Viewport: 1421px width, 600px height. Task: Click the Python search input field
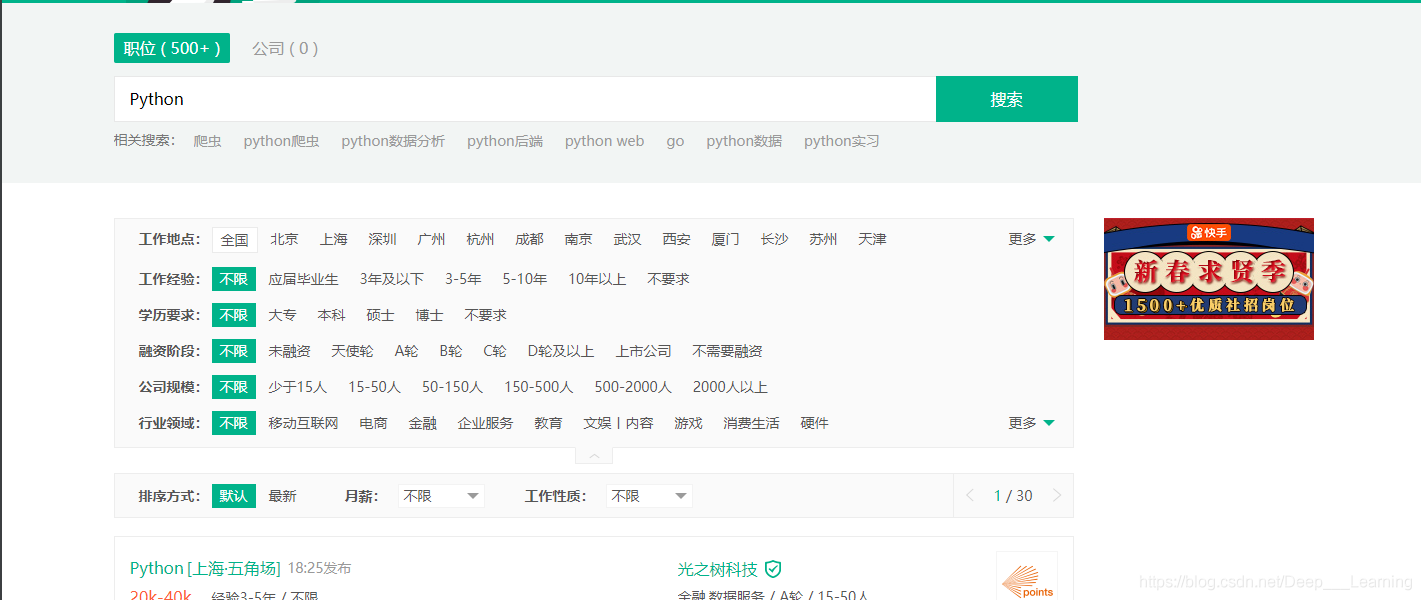[524, 99]
